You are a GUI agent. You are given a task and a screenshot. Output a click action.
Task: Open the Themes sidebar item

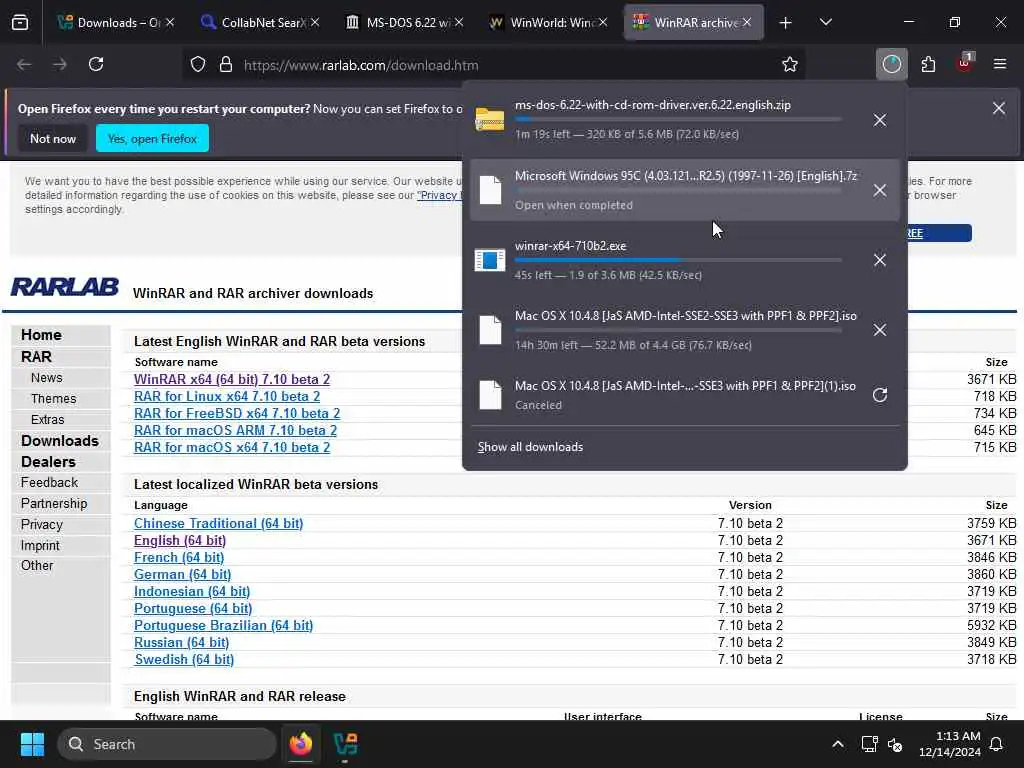[x=54, y=399]
